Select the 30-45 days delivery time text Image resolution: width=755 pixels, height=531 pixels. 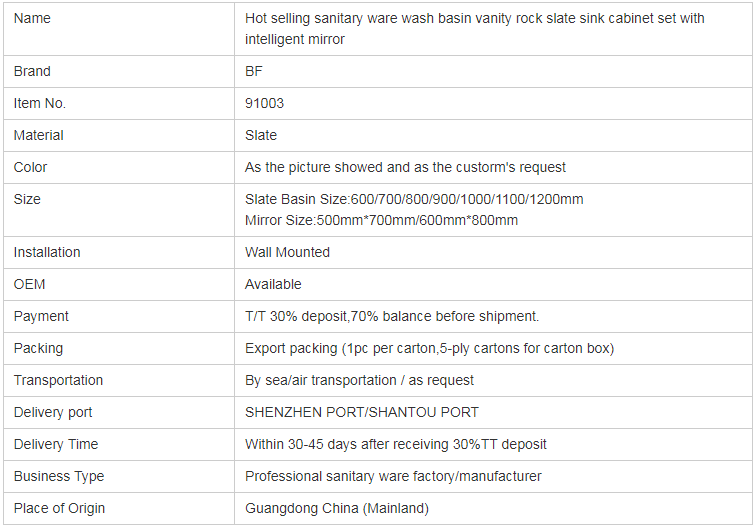(x=396, y=444)
